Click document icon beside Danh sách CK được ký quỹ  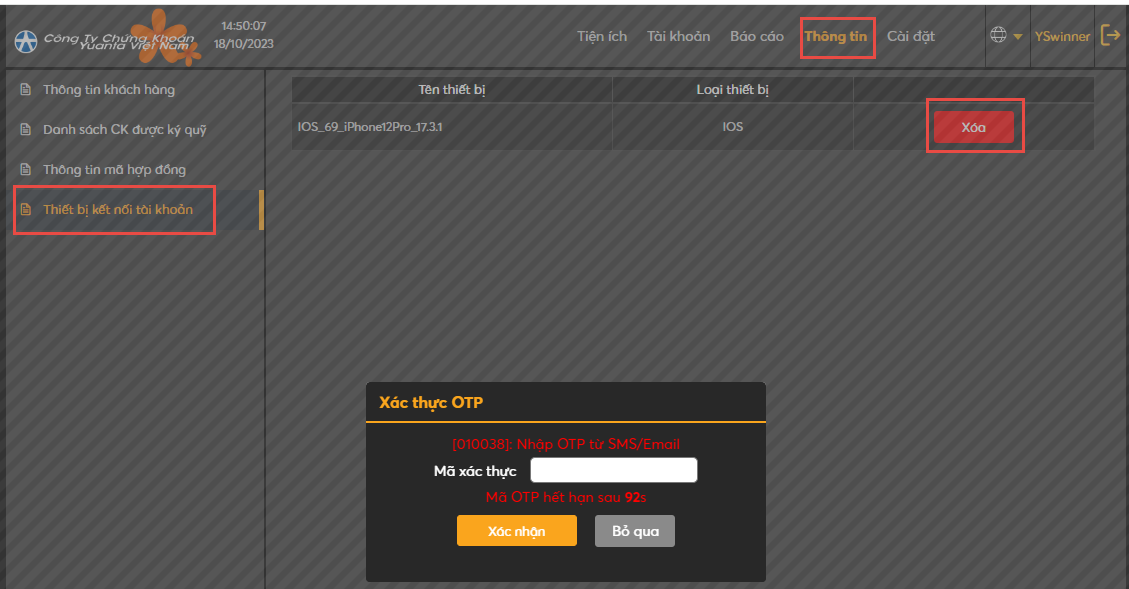click(26, 130)
